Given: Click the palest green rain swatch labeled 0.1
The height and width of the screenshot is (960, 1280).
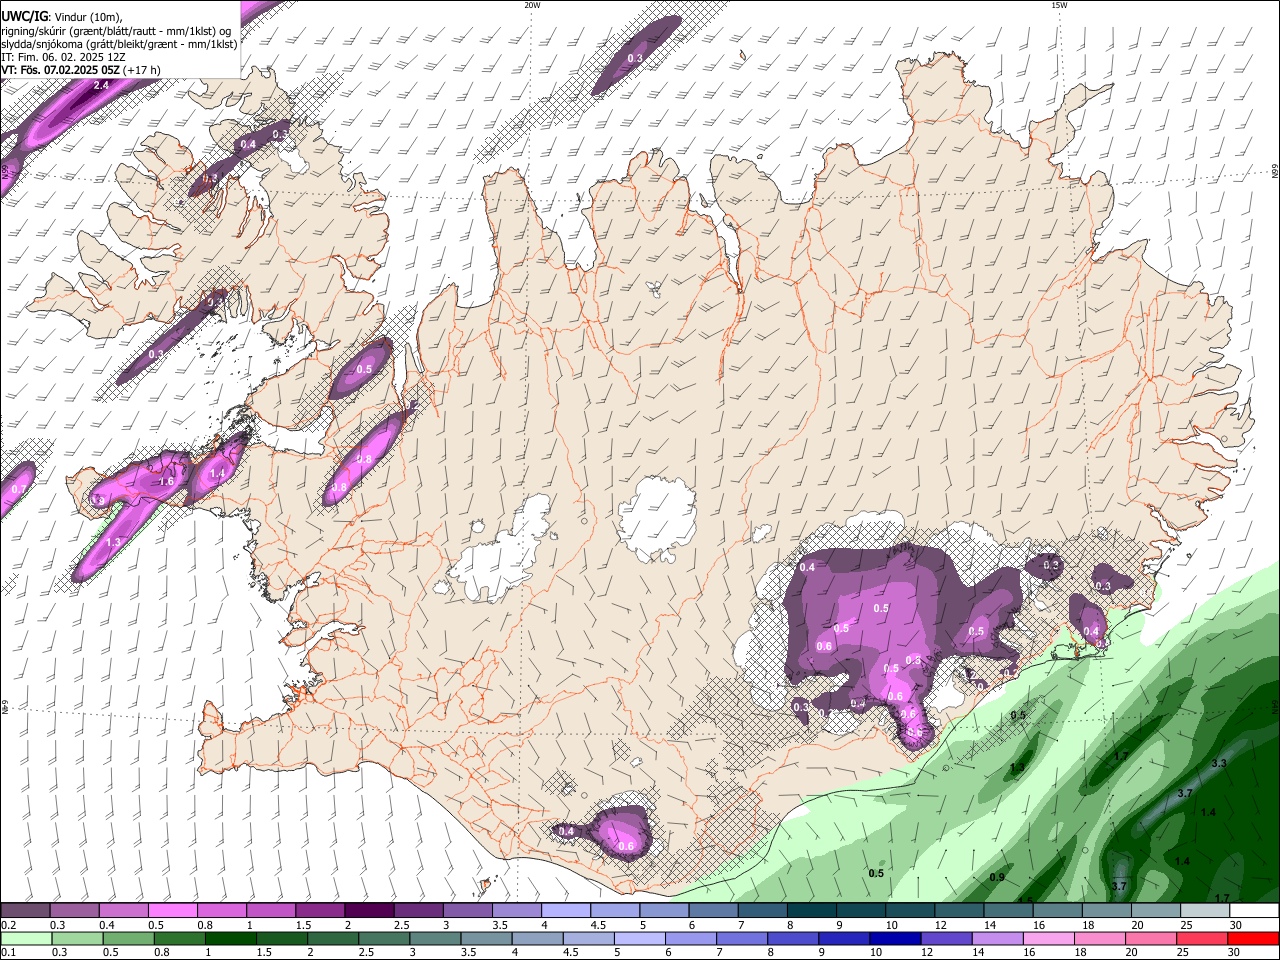Looking at the screenshot, I should tap(26, 938).
